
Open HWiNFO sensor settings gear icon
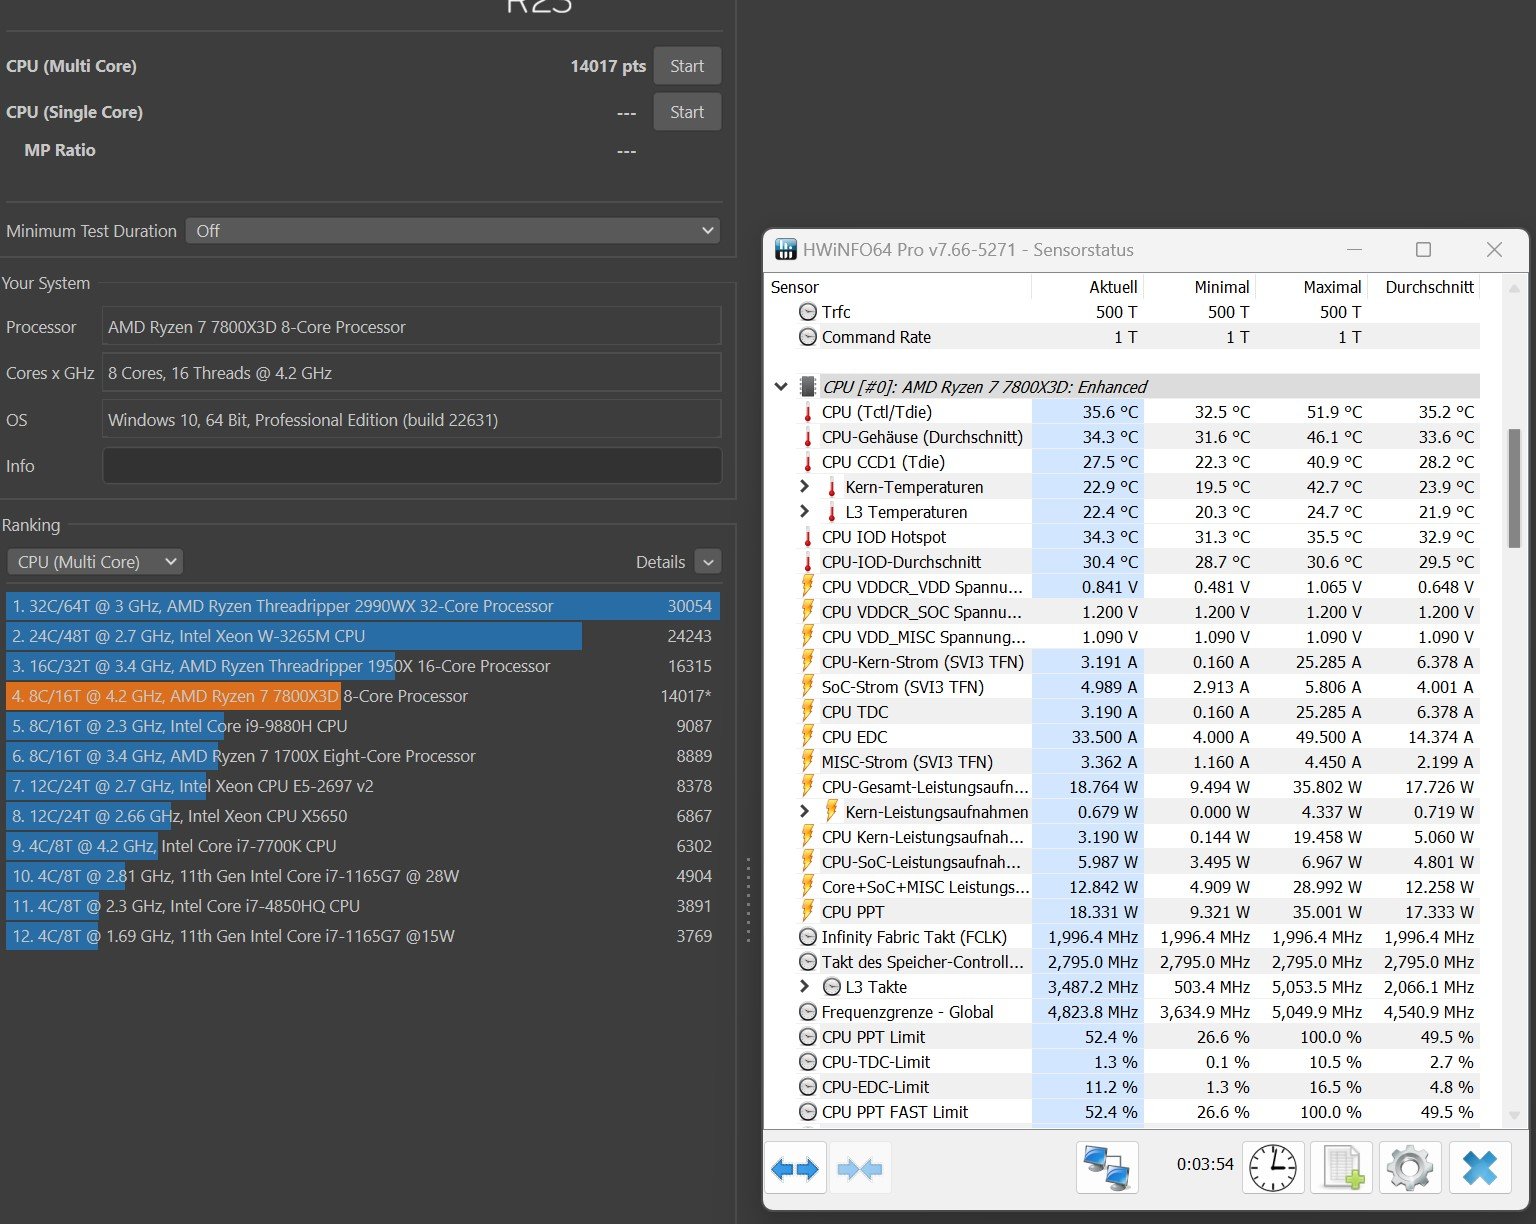(x=1410, y=1168)
